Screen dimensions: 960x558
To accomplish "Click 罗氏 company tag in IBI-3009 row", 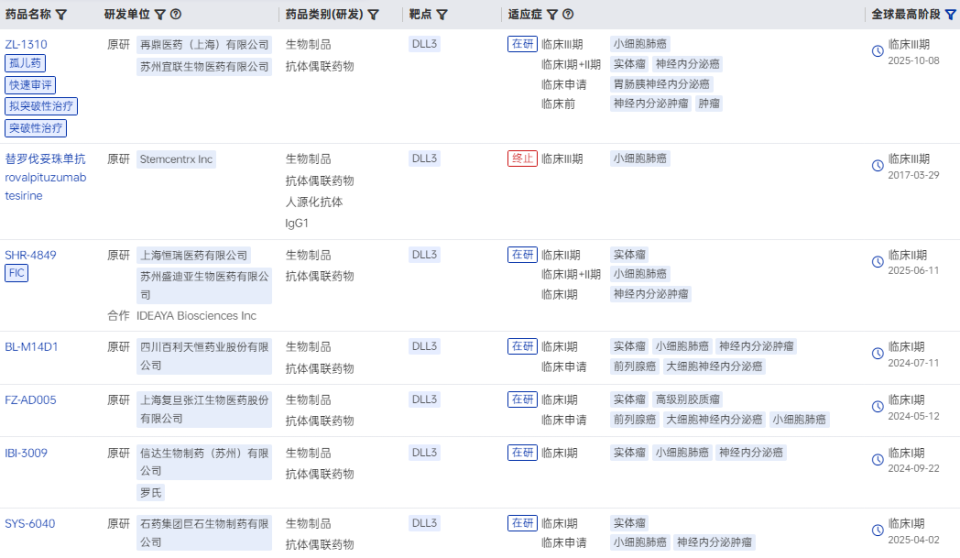I will (150, 492).
